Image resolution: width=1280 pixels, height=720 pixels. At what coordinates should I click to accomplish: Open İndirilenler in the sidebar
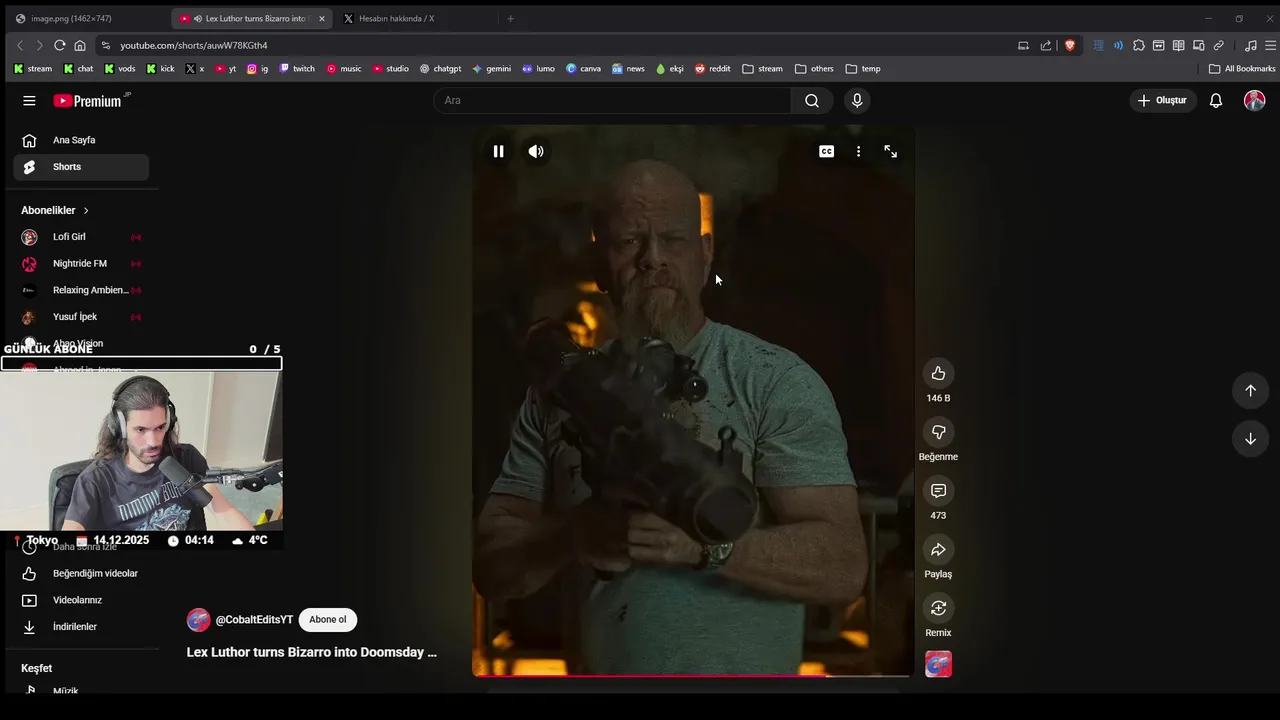81,627
